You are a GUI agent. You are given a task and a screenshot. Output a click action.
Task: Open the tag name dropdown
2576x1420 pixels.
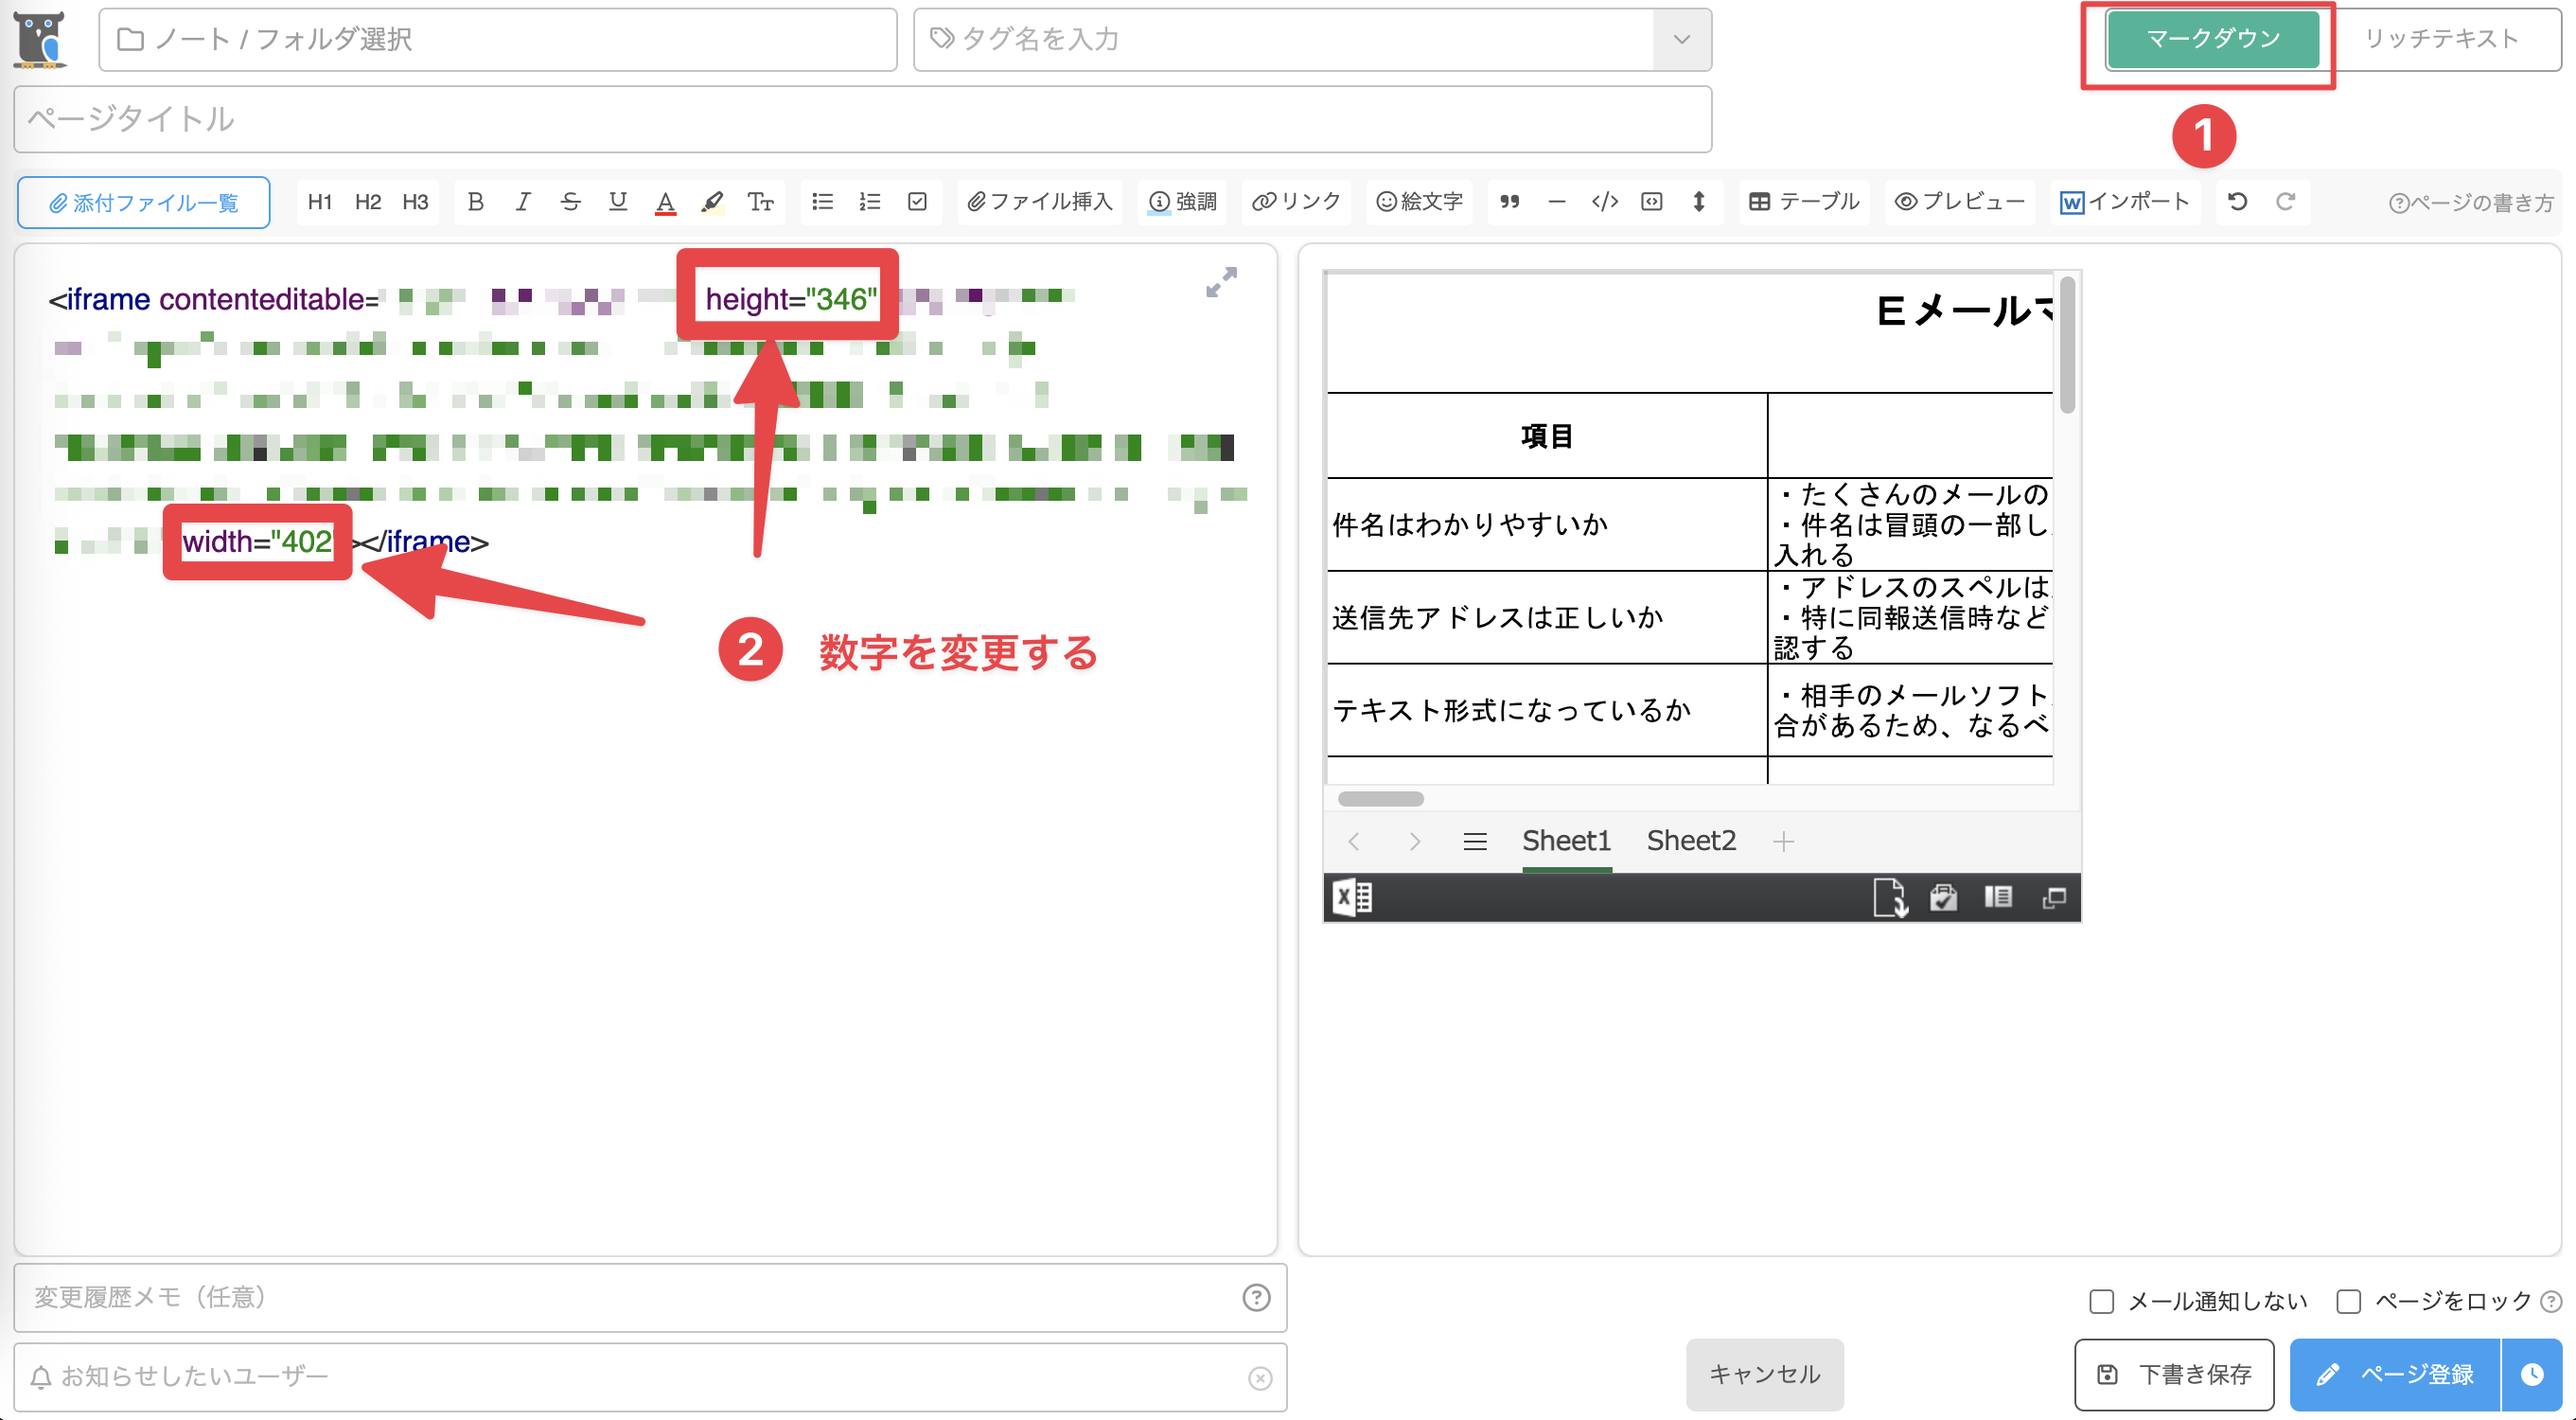click(x=1680, y=39)
